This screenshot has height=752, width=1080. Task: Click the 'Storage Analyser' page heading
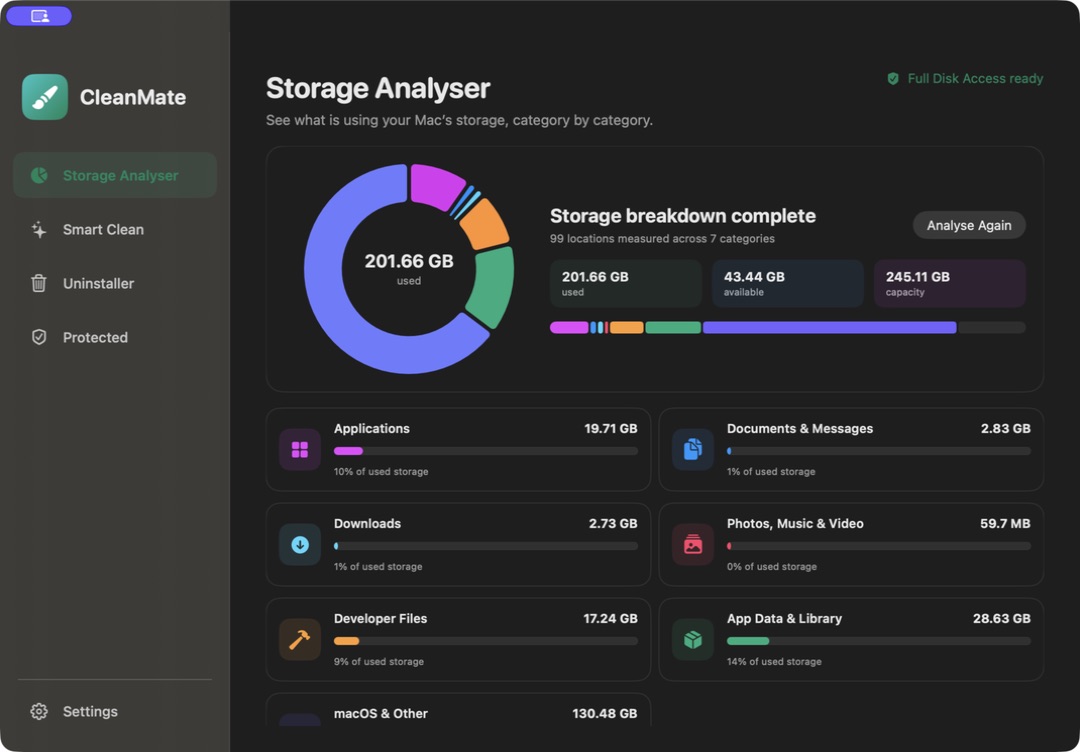pyautogui.click(x=378, y=89)
